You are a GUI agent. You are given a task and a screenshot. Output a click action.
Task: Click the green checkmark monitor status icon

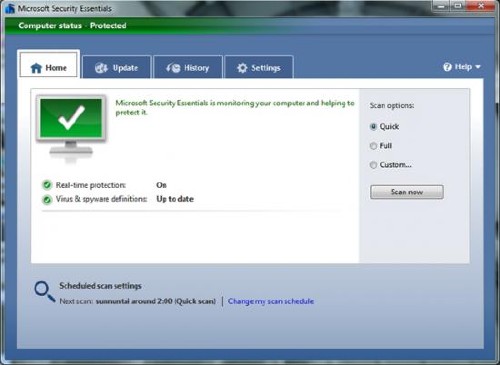coord(71,129)
